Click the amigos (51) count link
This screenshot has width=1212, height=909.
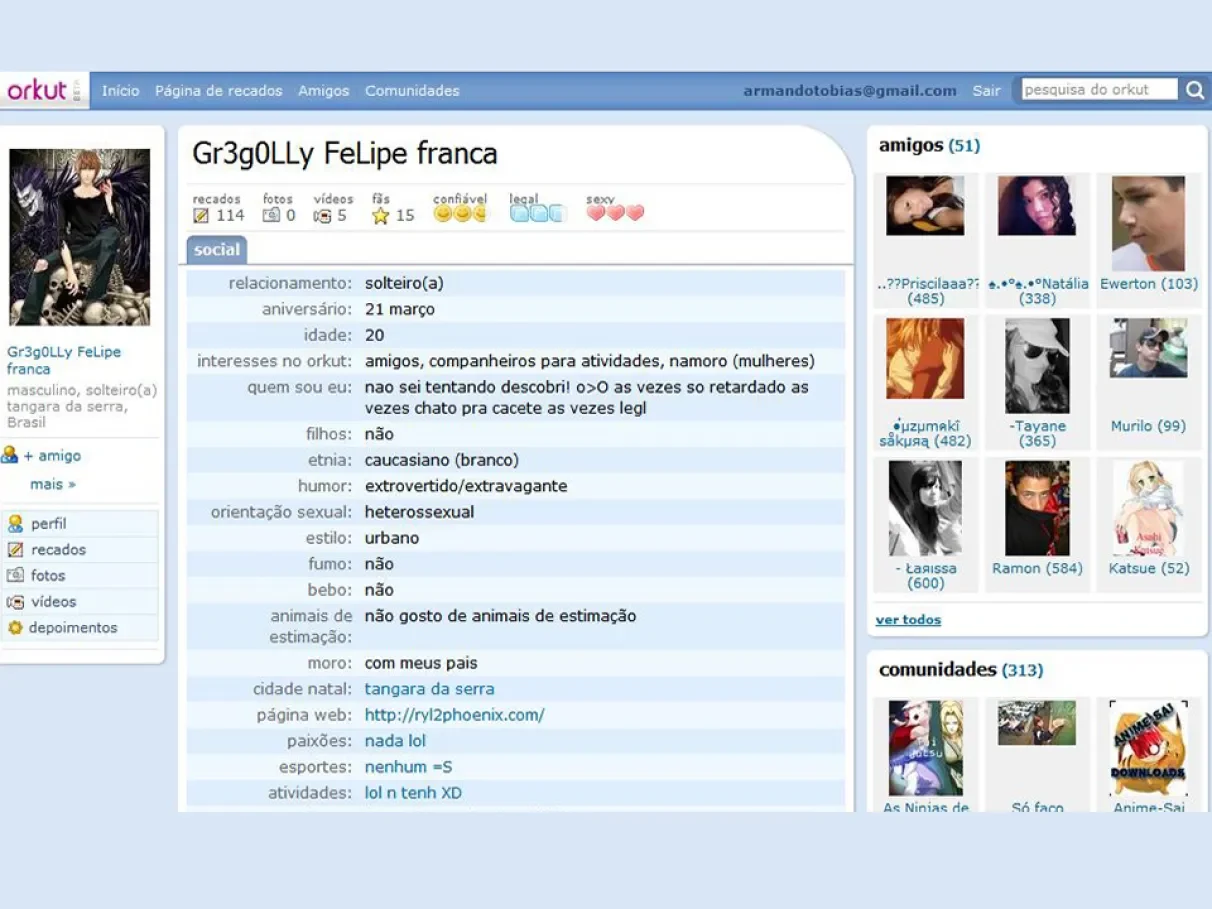(964, 145)
